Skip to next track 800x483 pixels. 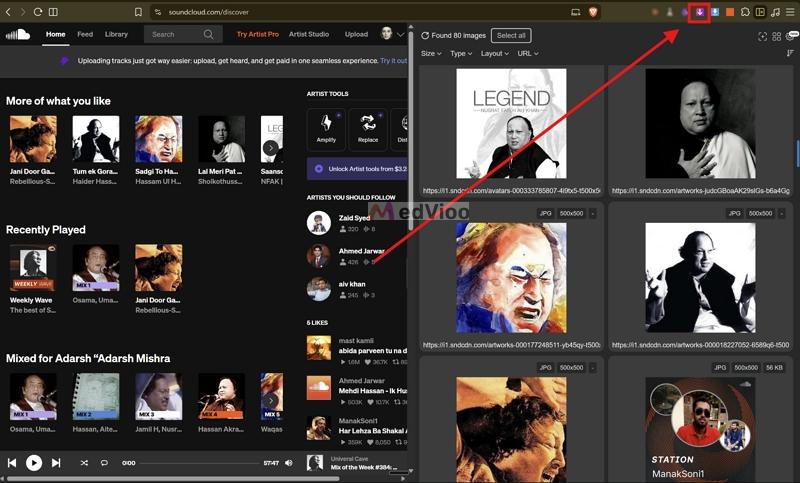pyautogui.click(x=56, y=463)
